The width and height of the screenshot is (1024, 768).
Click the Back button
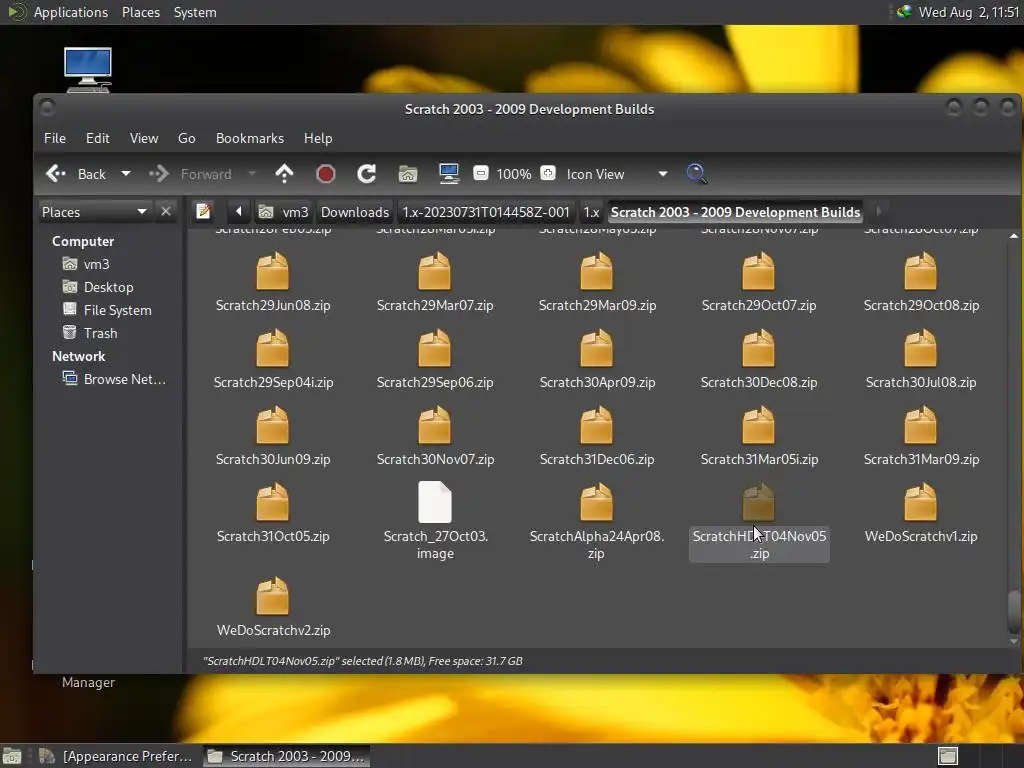tap(78, 174)
